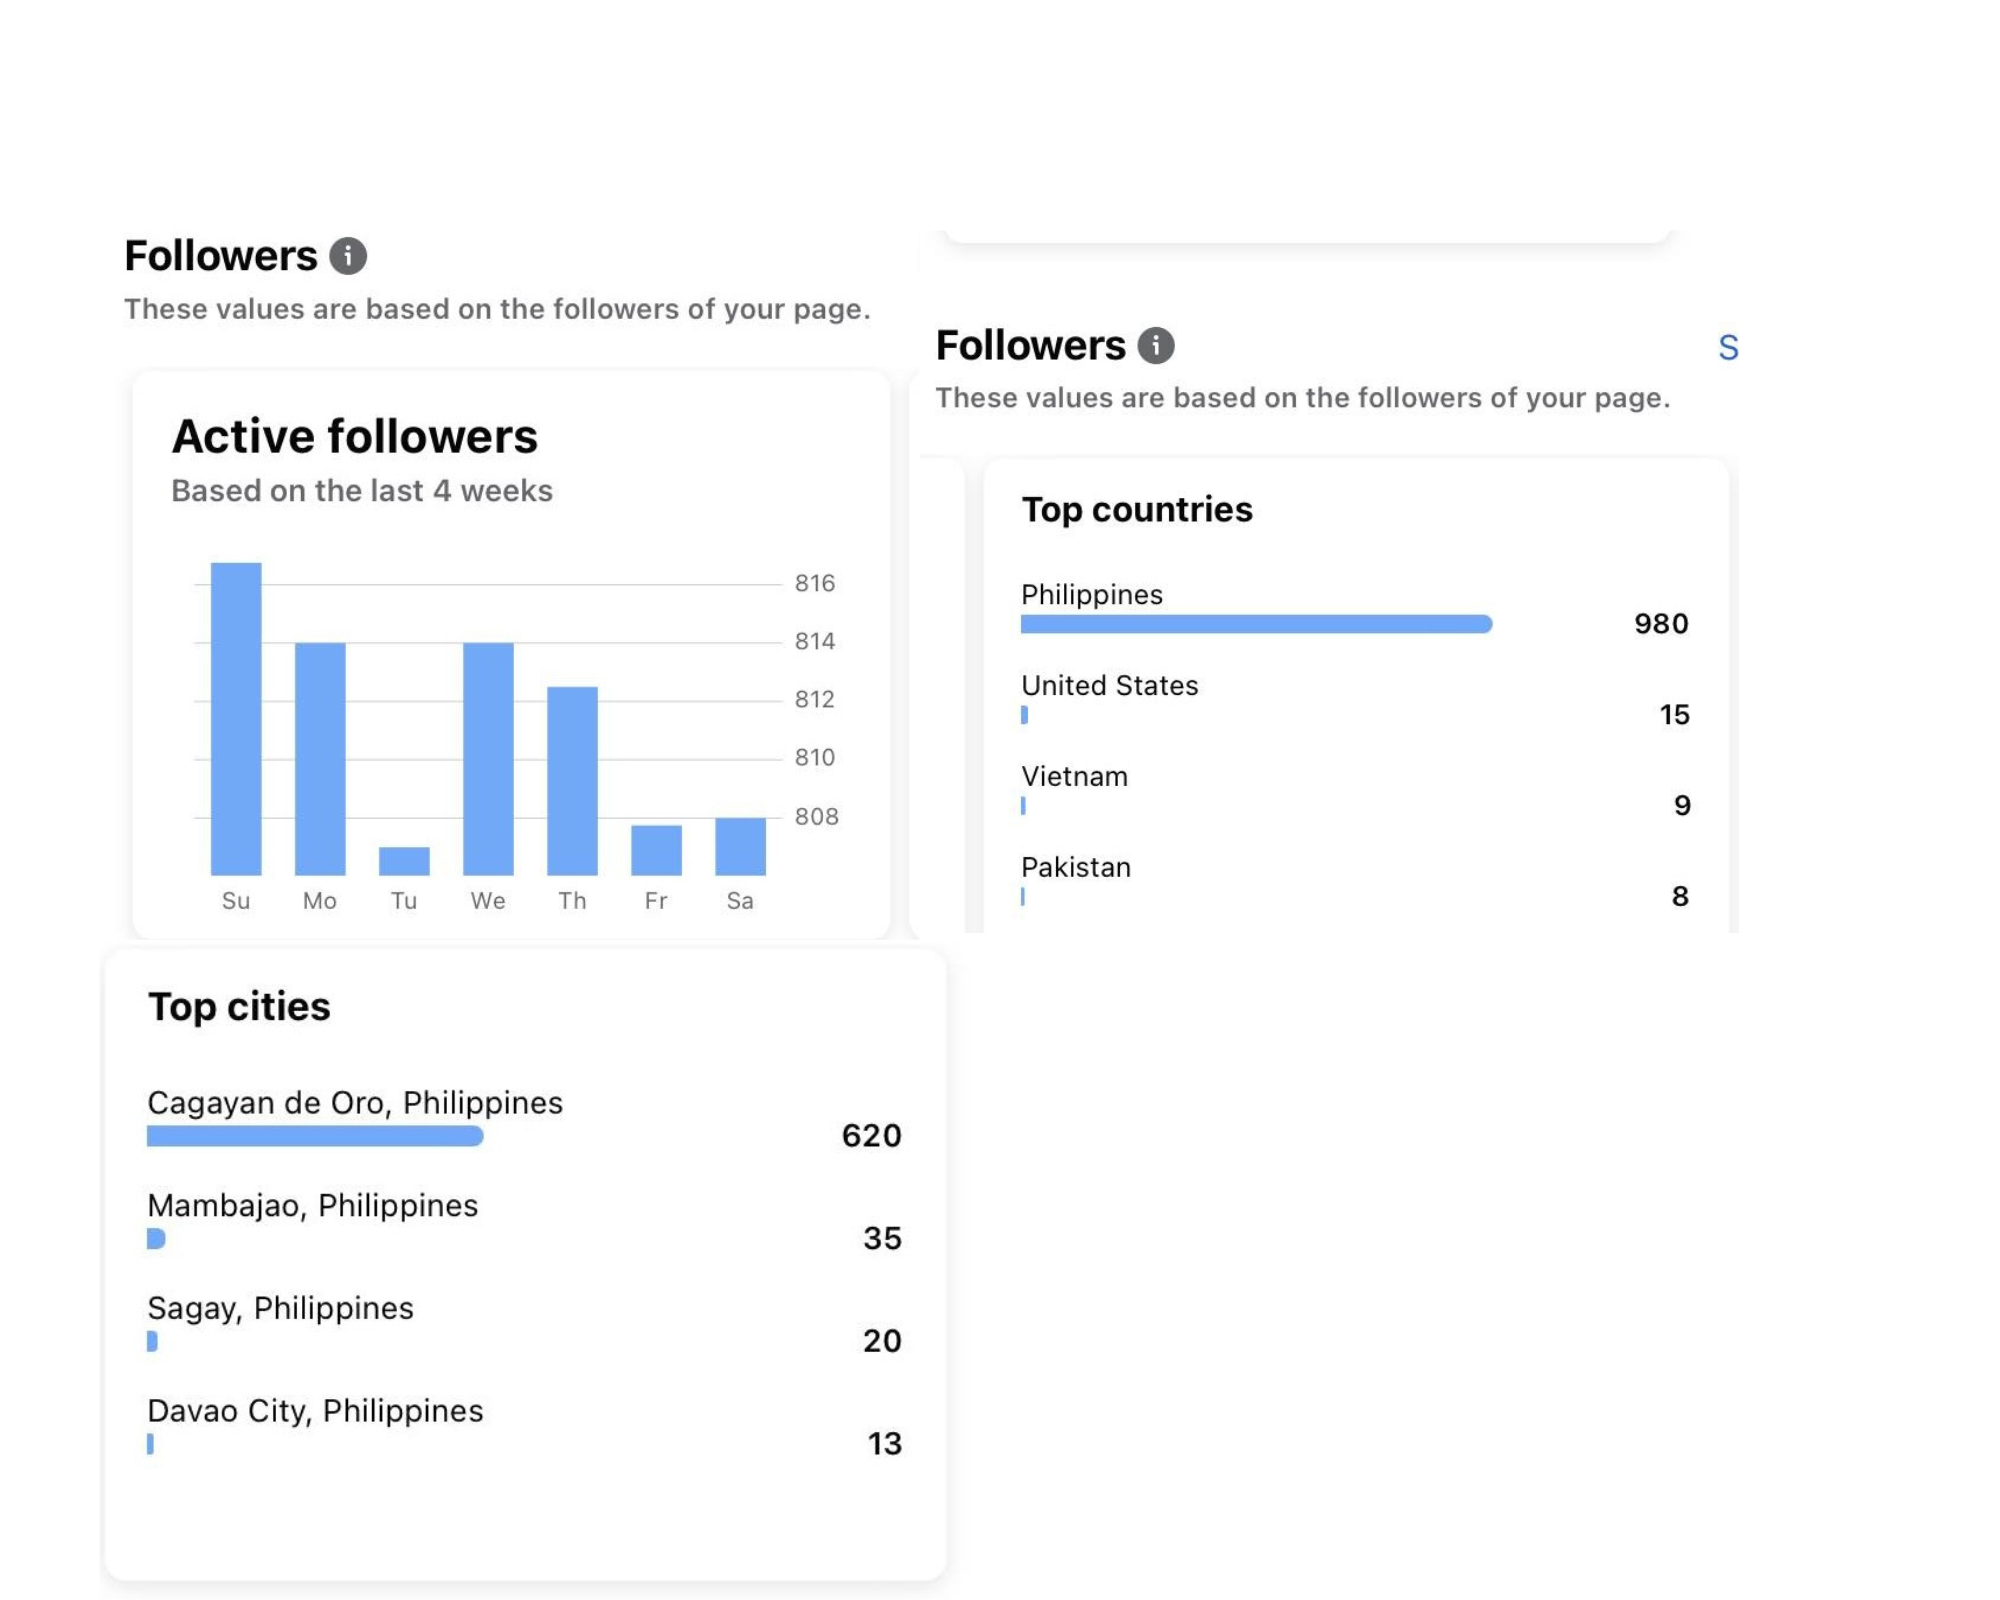Select the Wednesday bar in the chart
This screenshot has width=2000, height=1600.
[x=488, y=758]
